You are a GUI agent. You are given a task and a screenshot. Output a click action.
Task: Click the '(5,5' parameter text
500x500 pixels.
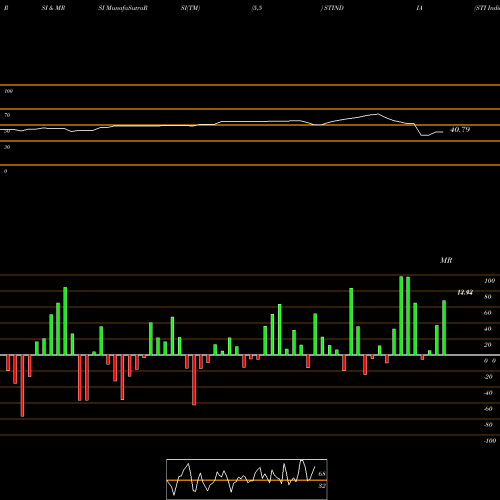click(257, 8)
